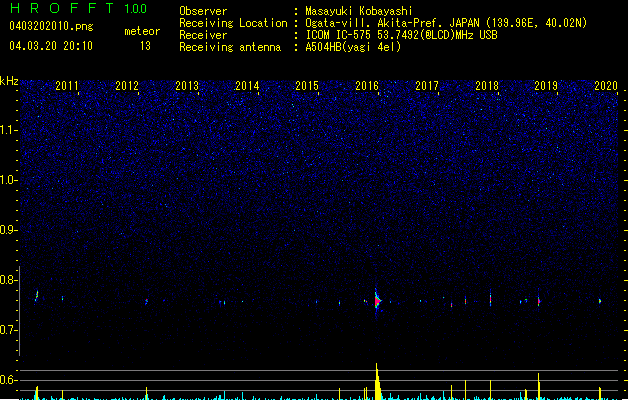
Task: Click the 0.9 kHz frequency label
Action: point(9,230)
